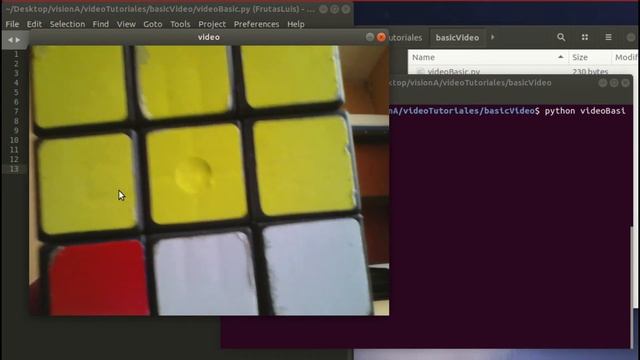Open the Edit menu
640x360 pixels.
34,24
